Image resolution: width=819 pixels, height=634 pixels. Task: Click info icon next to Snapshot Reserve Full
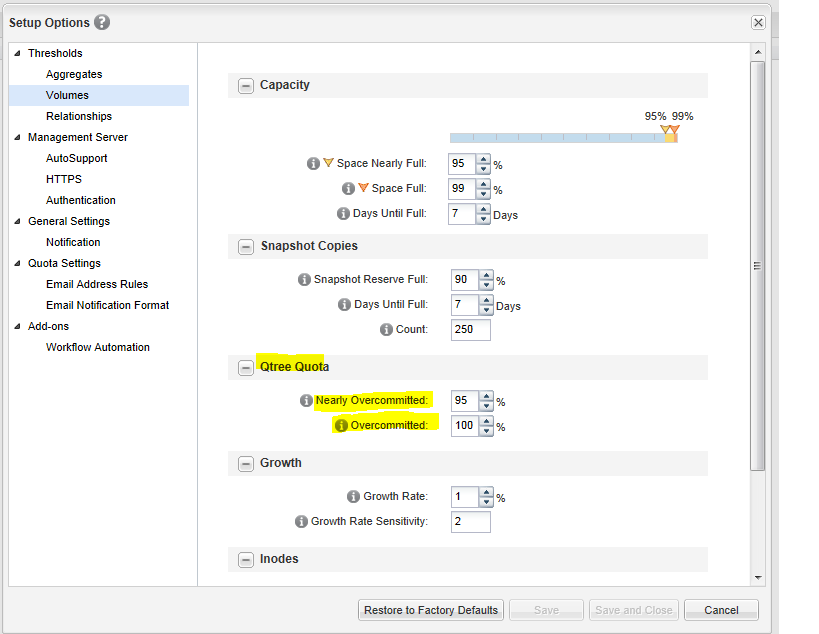pos(304,280)
